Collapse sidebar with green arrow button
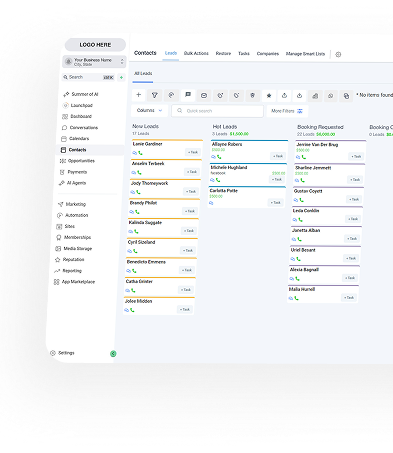 tap(113, 354)
